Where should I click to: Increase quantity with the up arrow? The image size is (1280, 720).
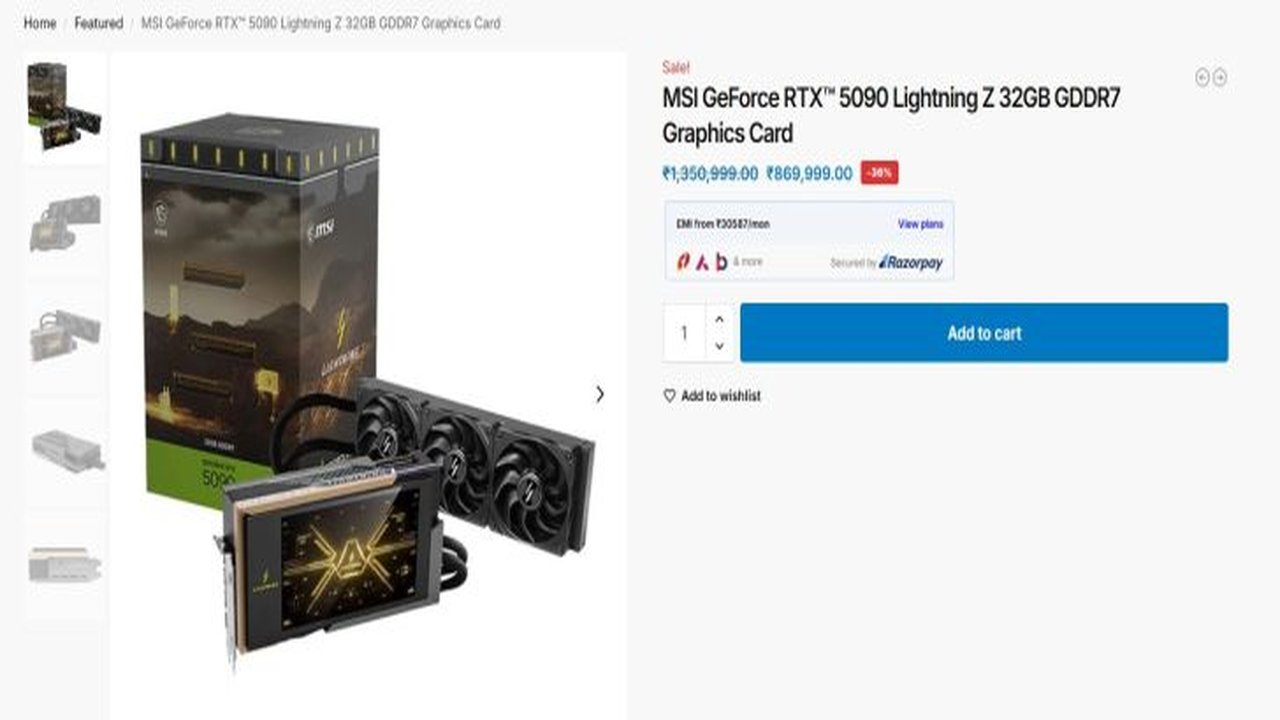(x=719, y=319)
